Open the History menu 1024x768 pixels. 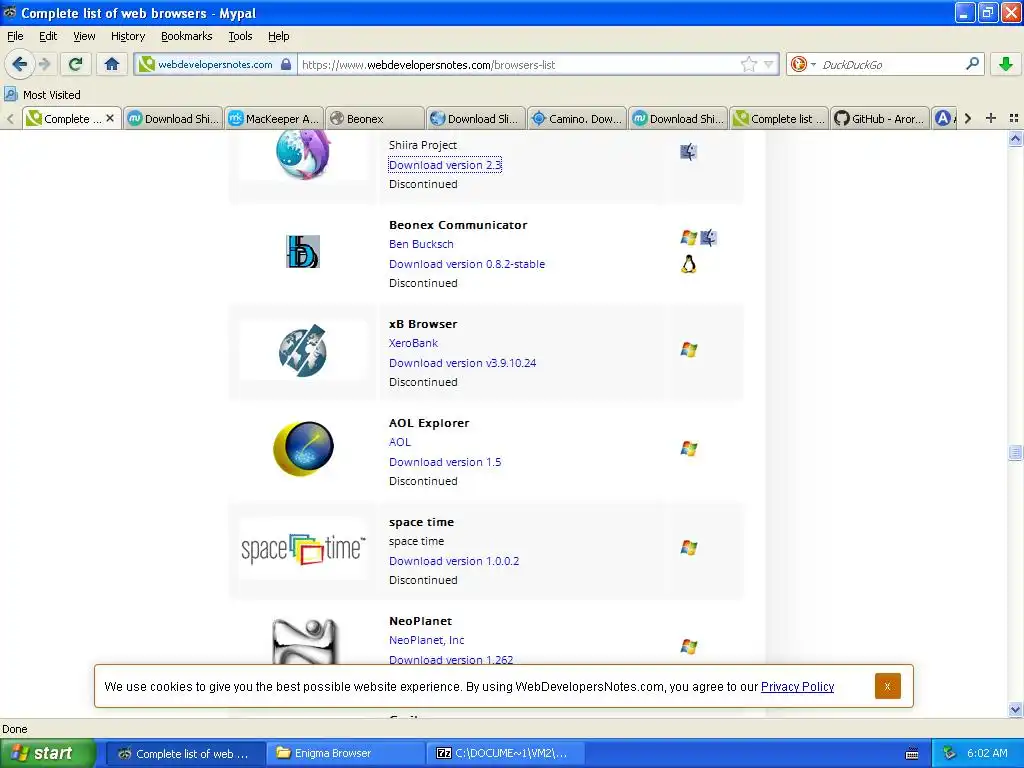tap(127, 36)
